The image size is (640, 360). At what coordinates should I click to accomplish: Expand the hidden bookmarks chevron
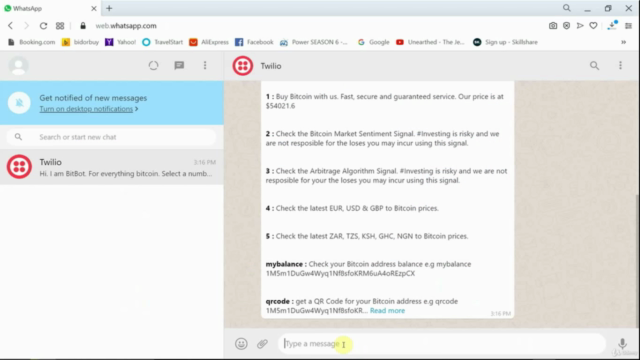coord(624,42)
